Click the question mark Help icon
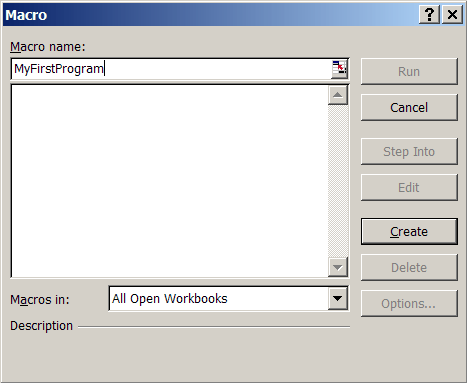Viewport: 467px width, 383px height. tap(429, 15)
